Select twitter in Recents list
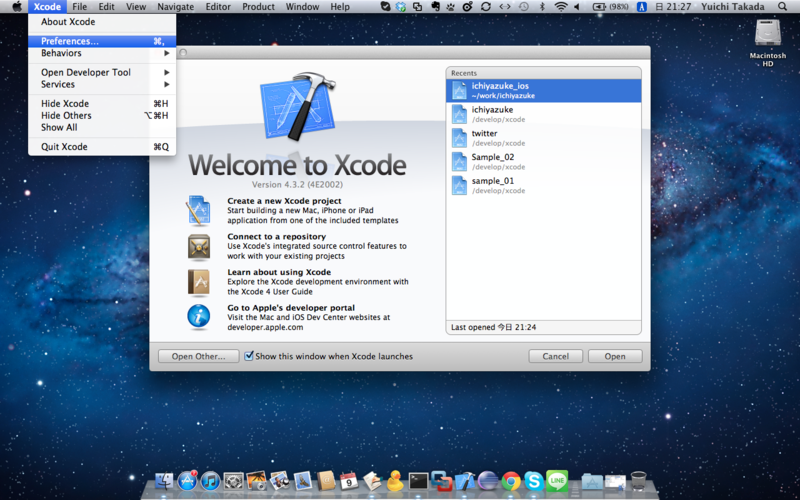Viewport: 800px width, 500px height. [543, 138]
